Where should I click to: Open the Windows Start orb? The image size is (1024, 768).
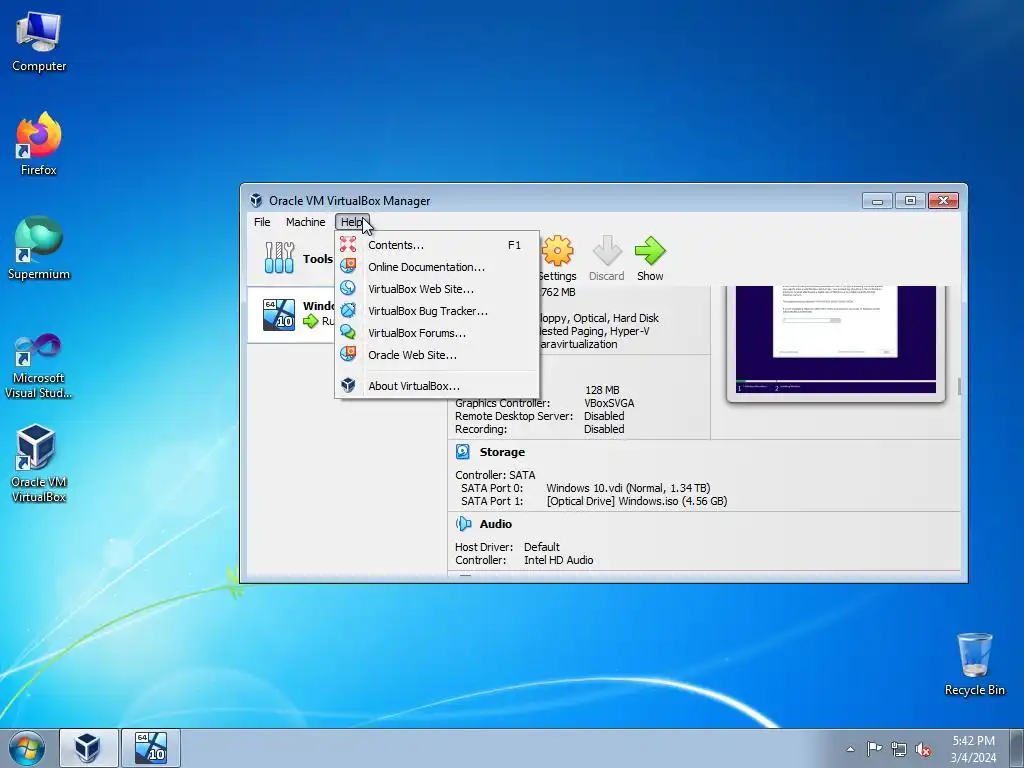pyautogui.click(x=27, y=748)
